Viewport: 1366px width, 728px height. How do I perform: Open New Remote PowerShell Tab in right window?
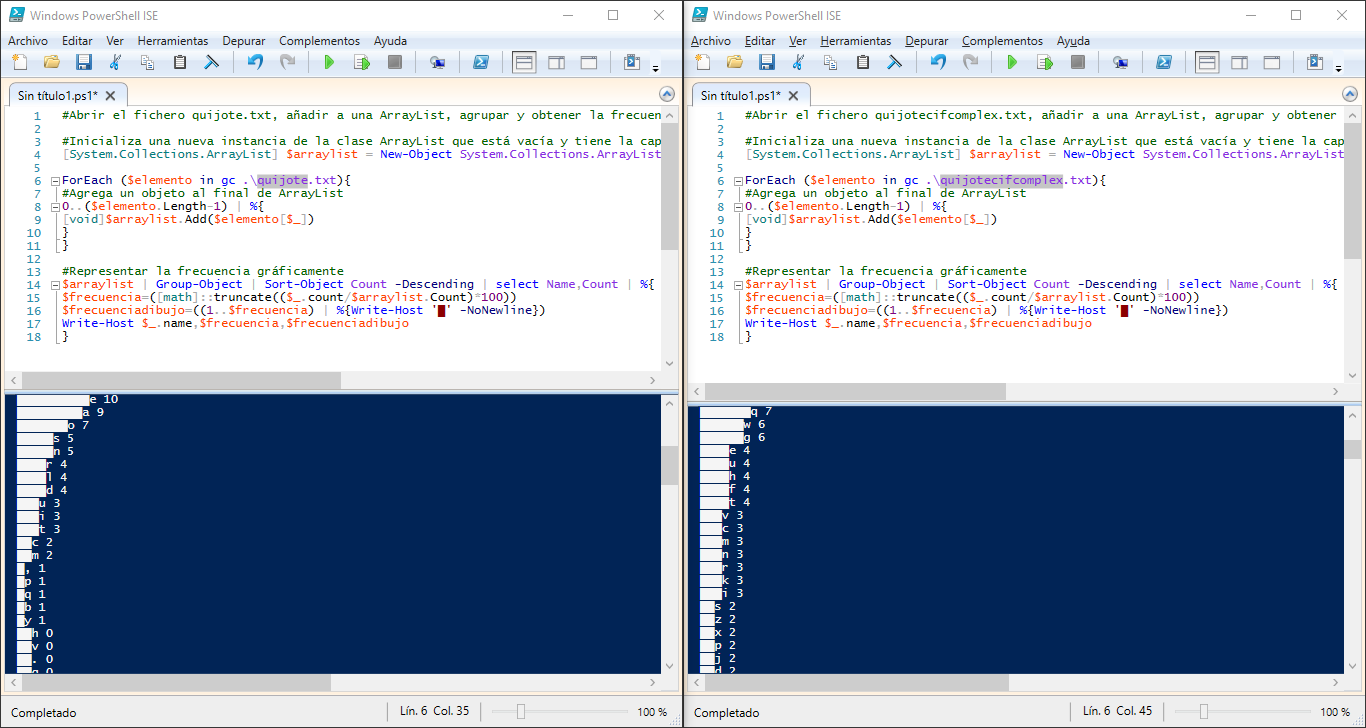click(1121, 63)
